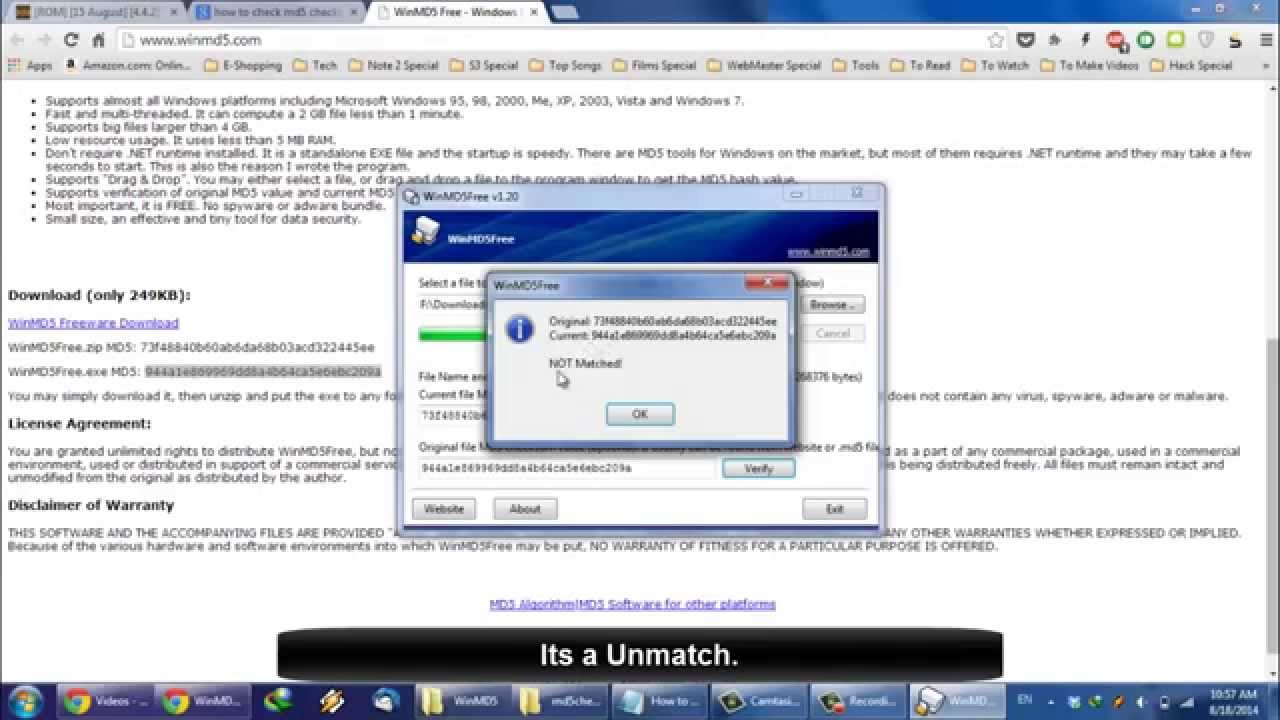The width and height of the screenshot is (1280, 720).
Task: Open the To Make Videos bookmark folder
Action: [x=1090, y=65]
